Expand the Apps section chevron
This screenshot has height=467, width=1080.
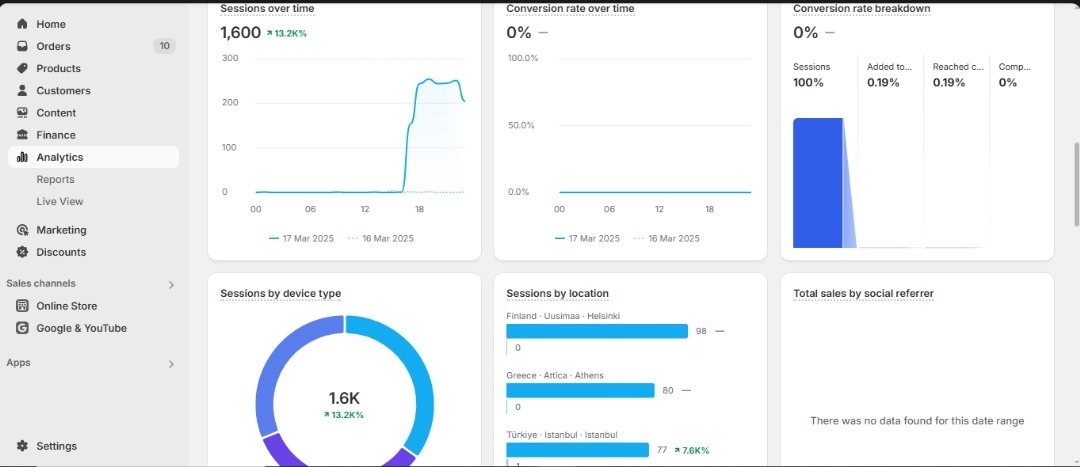171,364
